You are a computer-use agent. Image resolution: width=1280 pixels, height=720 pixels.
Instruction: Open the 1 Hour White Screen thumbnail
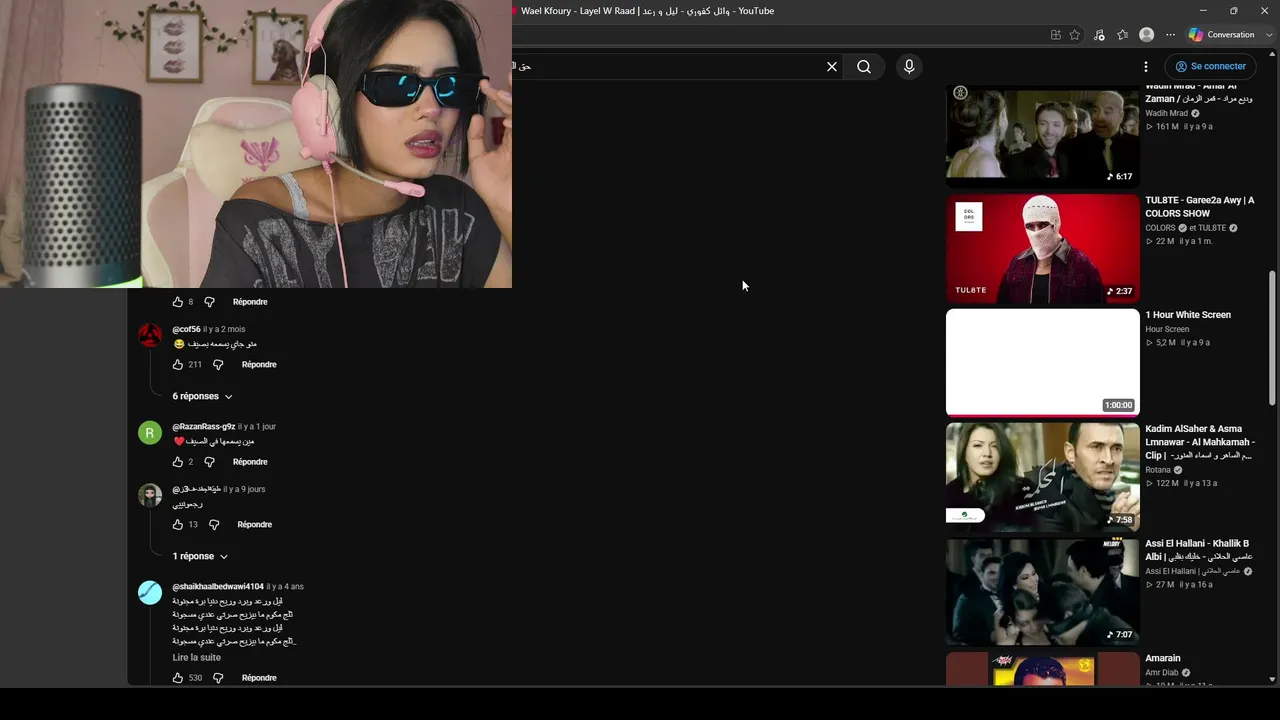click(x=1043, y=362)
